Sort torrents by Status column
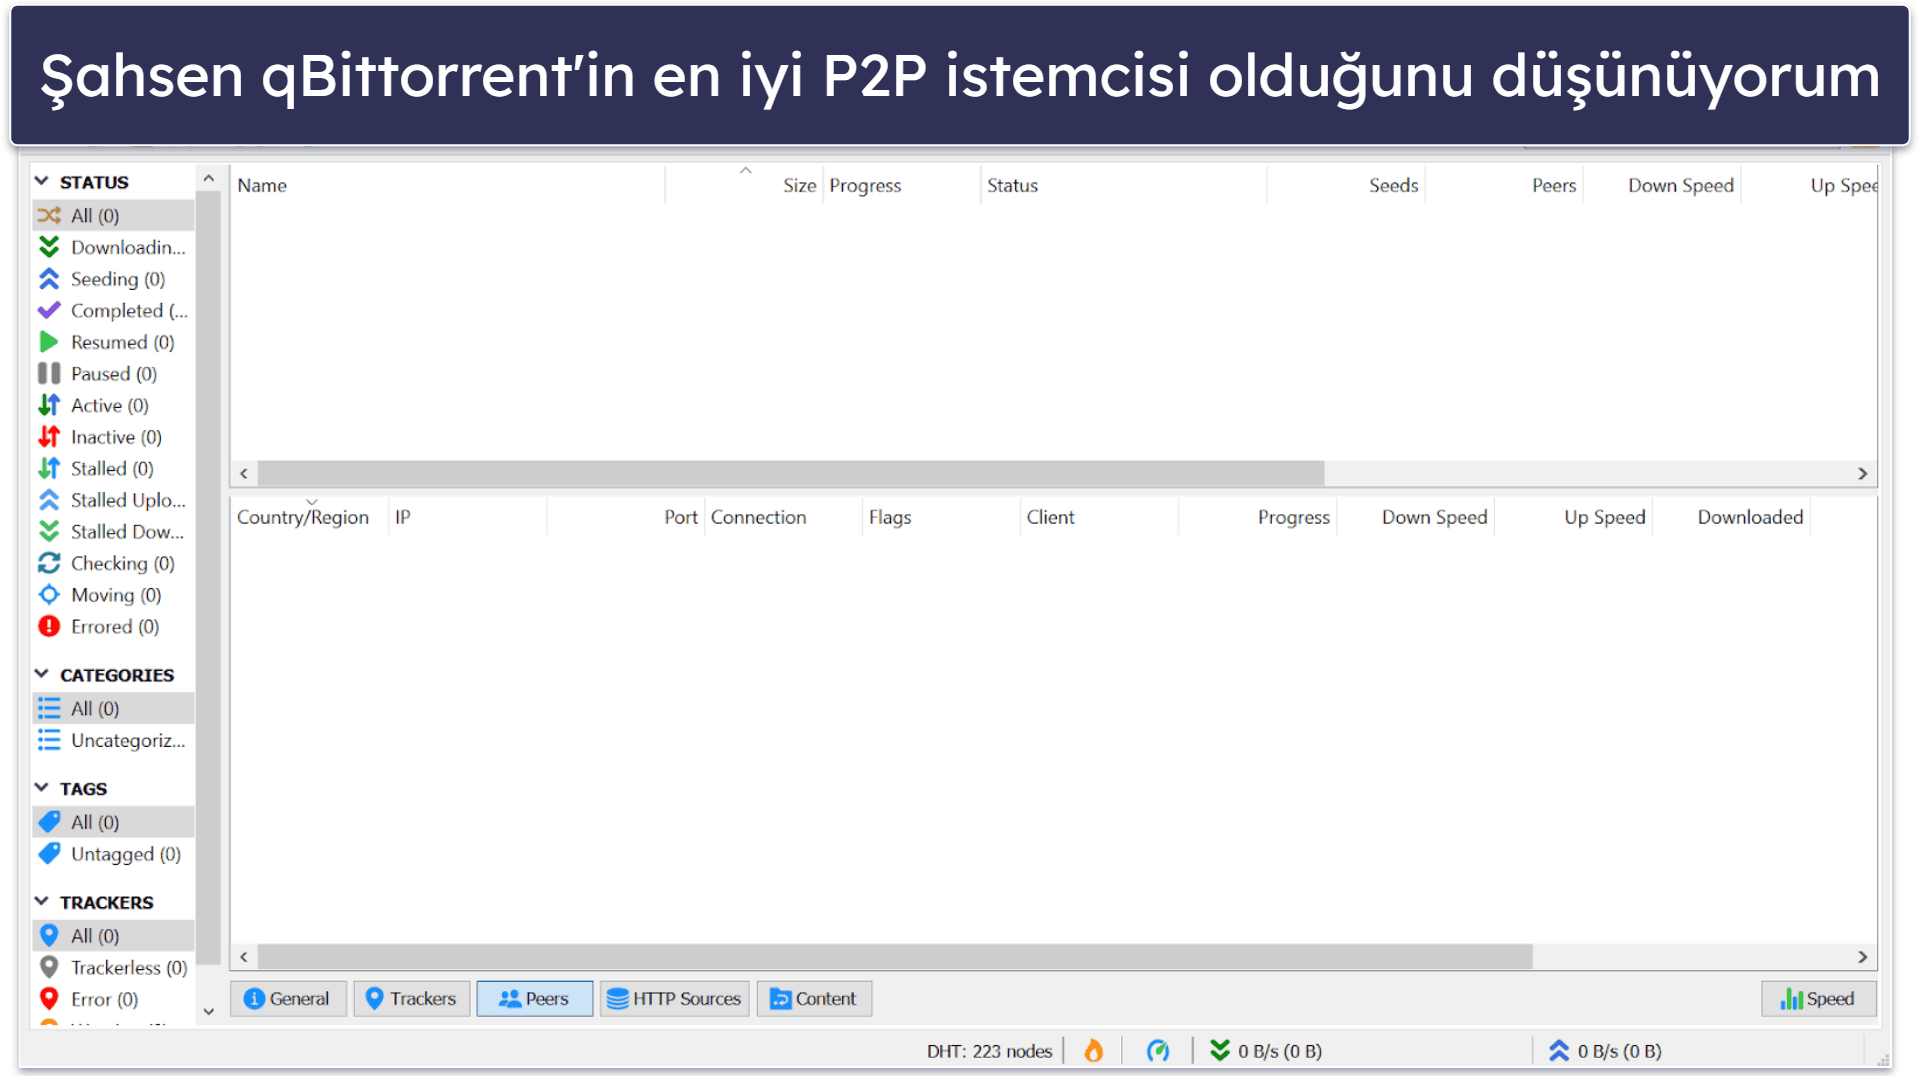 (1124, 185)
